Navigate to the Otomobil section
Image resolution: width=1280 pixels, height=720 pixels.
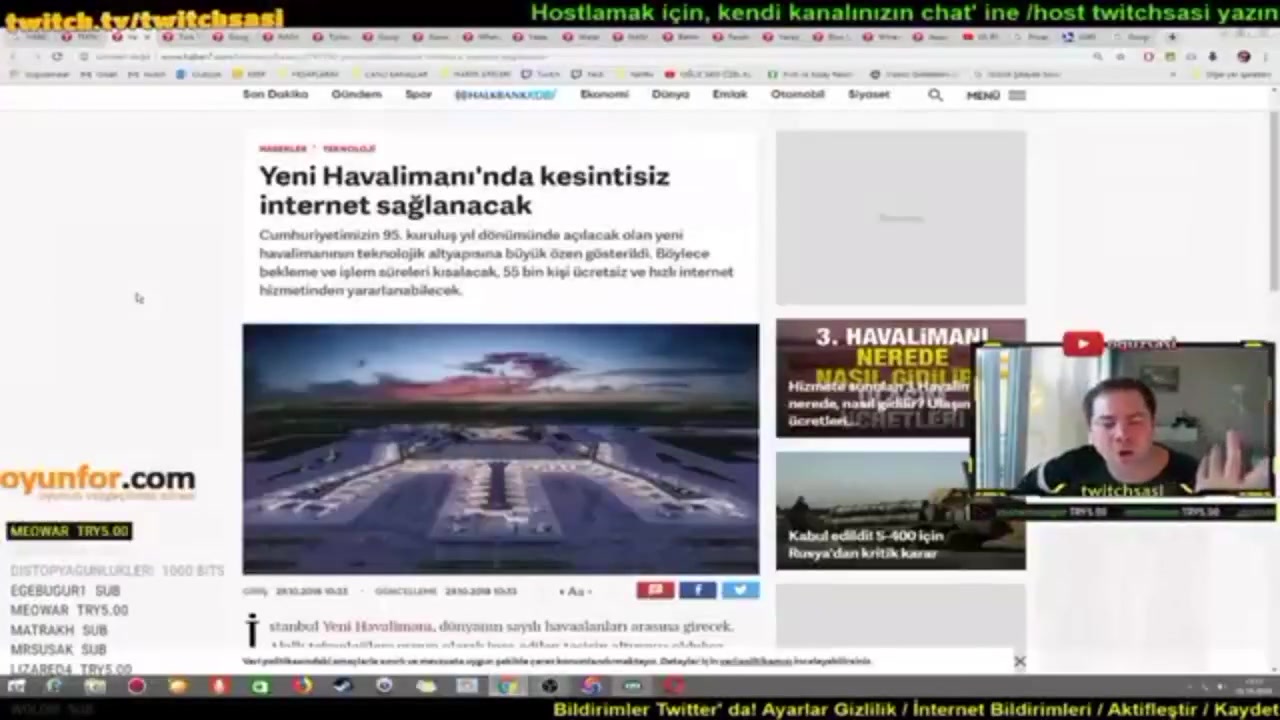tap(797, 94)
